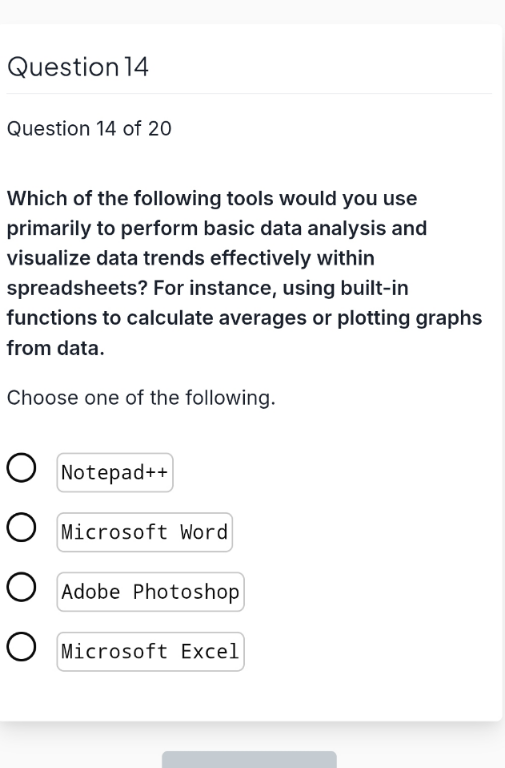Click the line 'visualize data trends effectively within'
Screen dimensions: 505x768
tap(191, 258)
